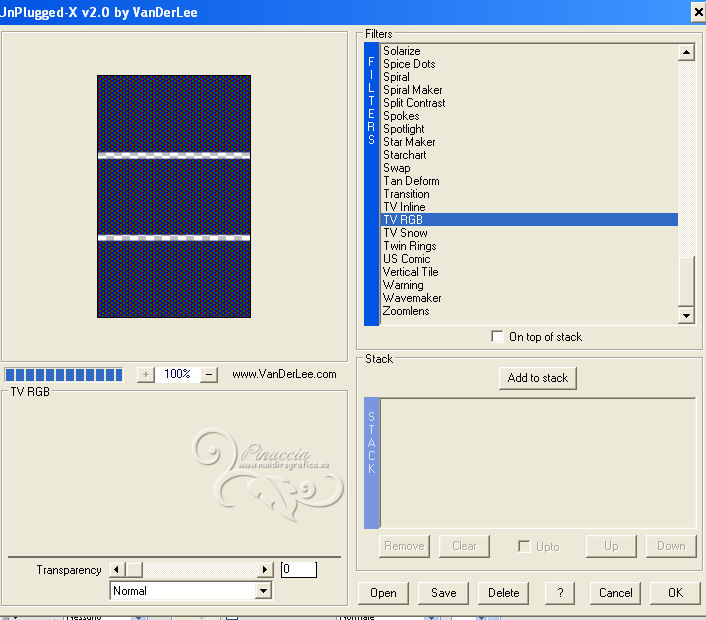
Task: Click the Clear stack button
Action: [464, 546]
